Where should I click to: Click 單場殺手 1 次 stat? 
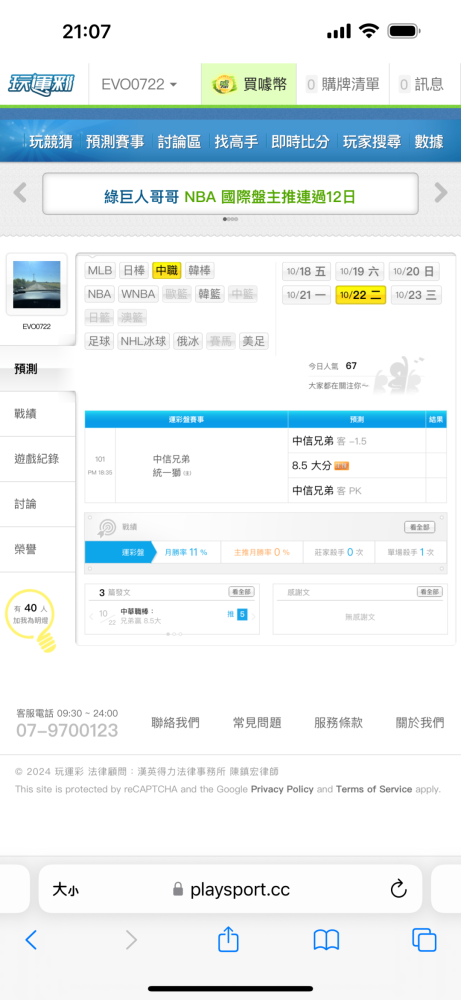click(409, 552)
